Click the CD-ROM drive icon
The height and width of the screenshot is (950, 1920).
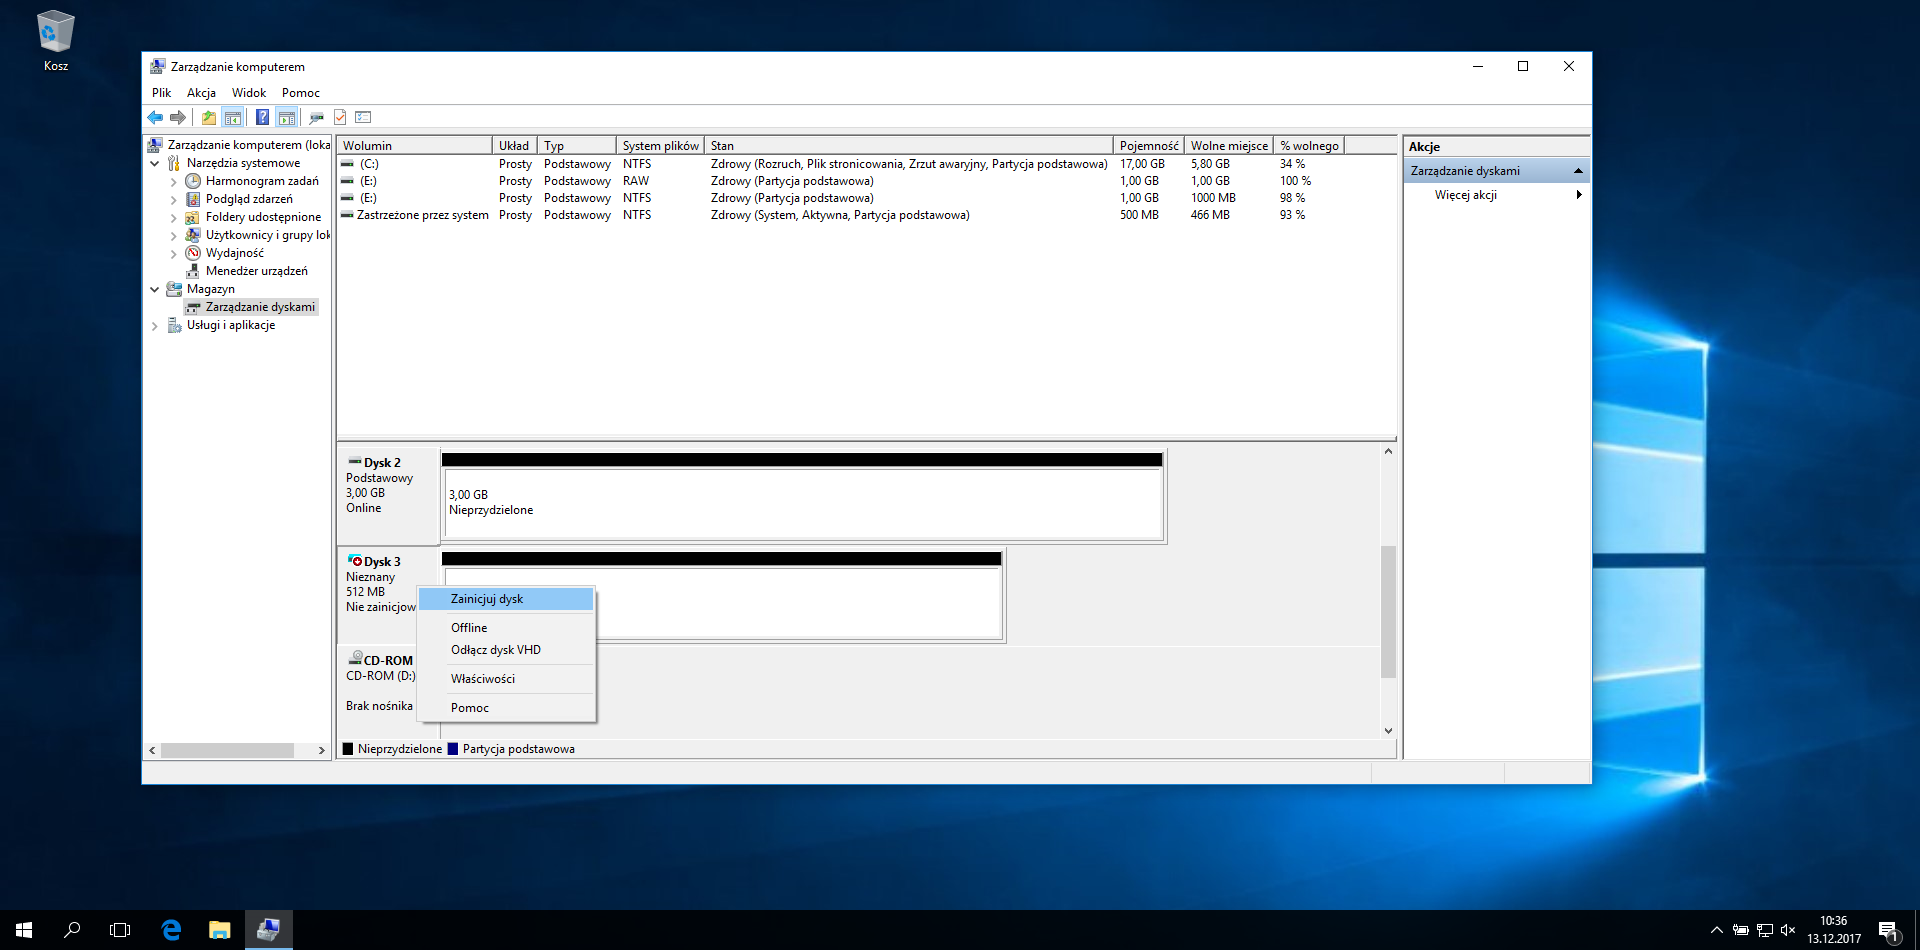[x=355, y=658]
